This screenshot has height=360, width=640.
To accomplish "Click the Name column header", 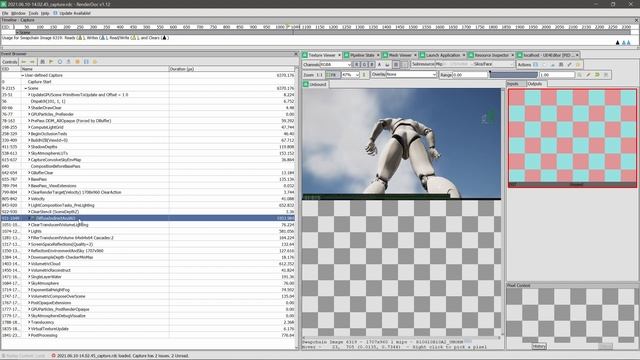I will pos(95,69).
